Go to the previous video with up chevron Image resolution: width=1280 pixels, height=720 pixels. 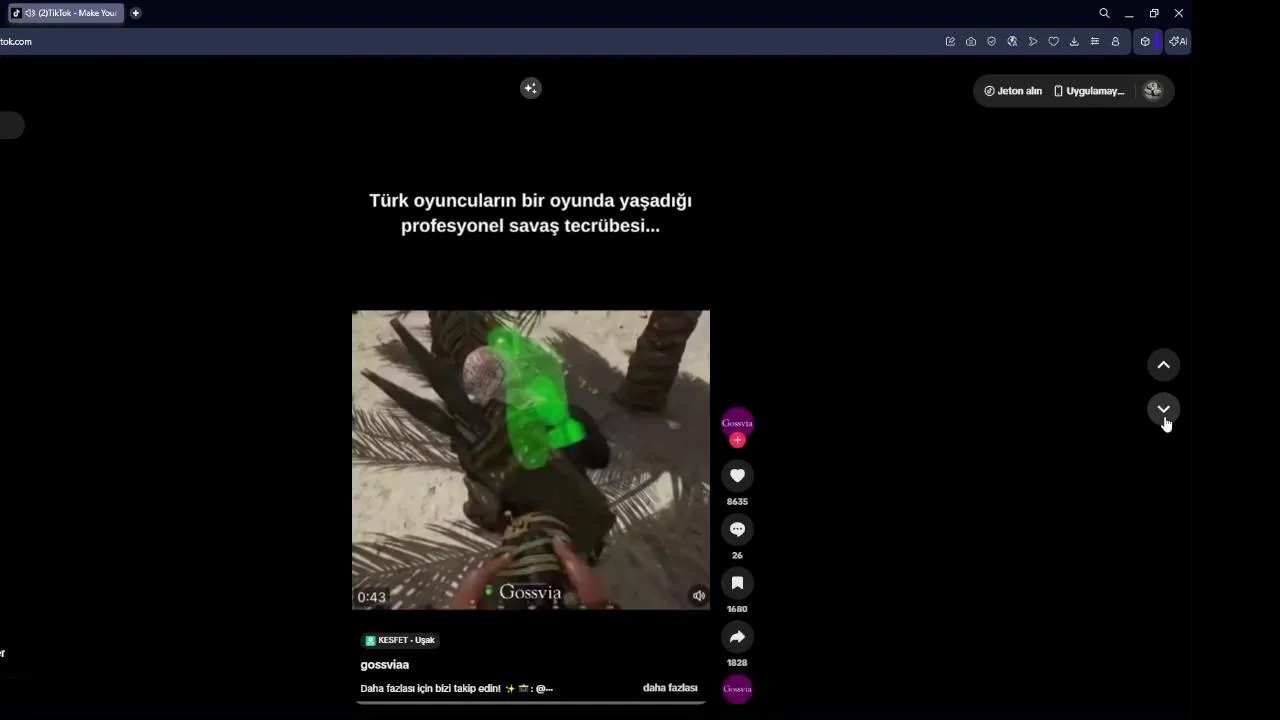click(1163, 365)
